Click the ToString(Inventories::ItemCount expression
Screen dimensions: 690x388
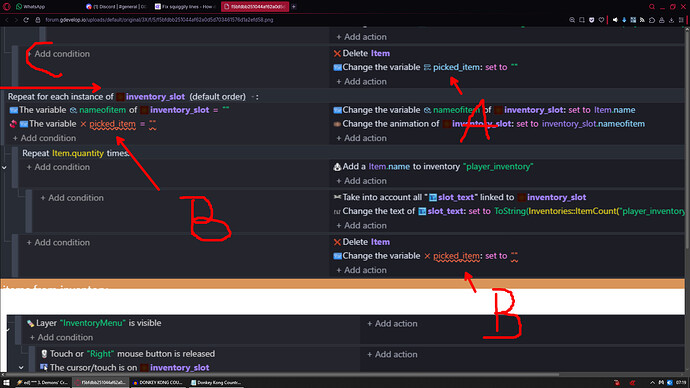click(590, 211)
